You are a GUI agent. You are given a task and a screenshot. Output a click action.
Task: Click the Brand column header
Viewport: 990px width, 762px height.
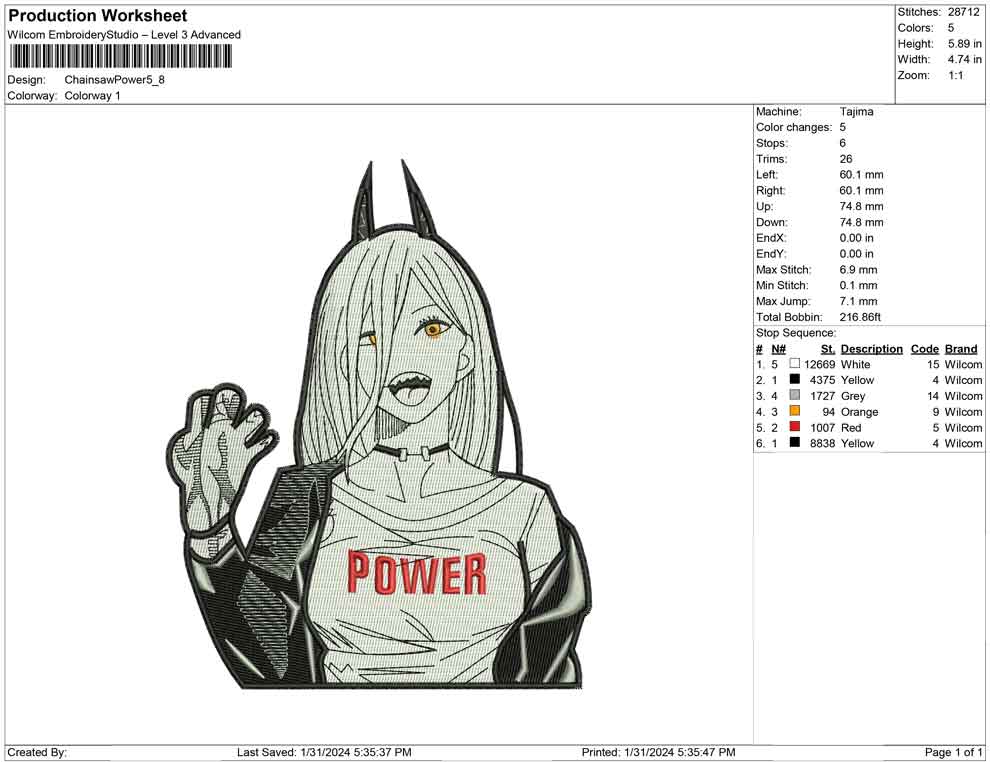[x=961, y=349]
